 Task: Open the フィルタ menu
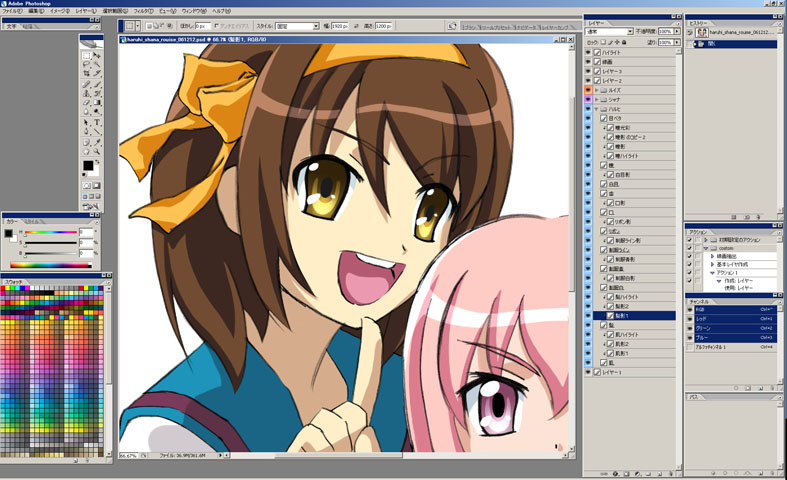point(144,11)
